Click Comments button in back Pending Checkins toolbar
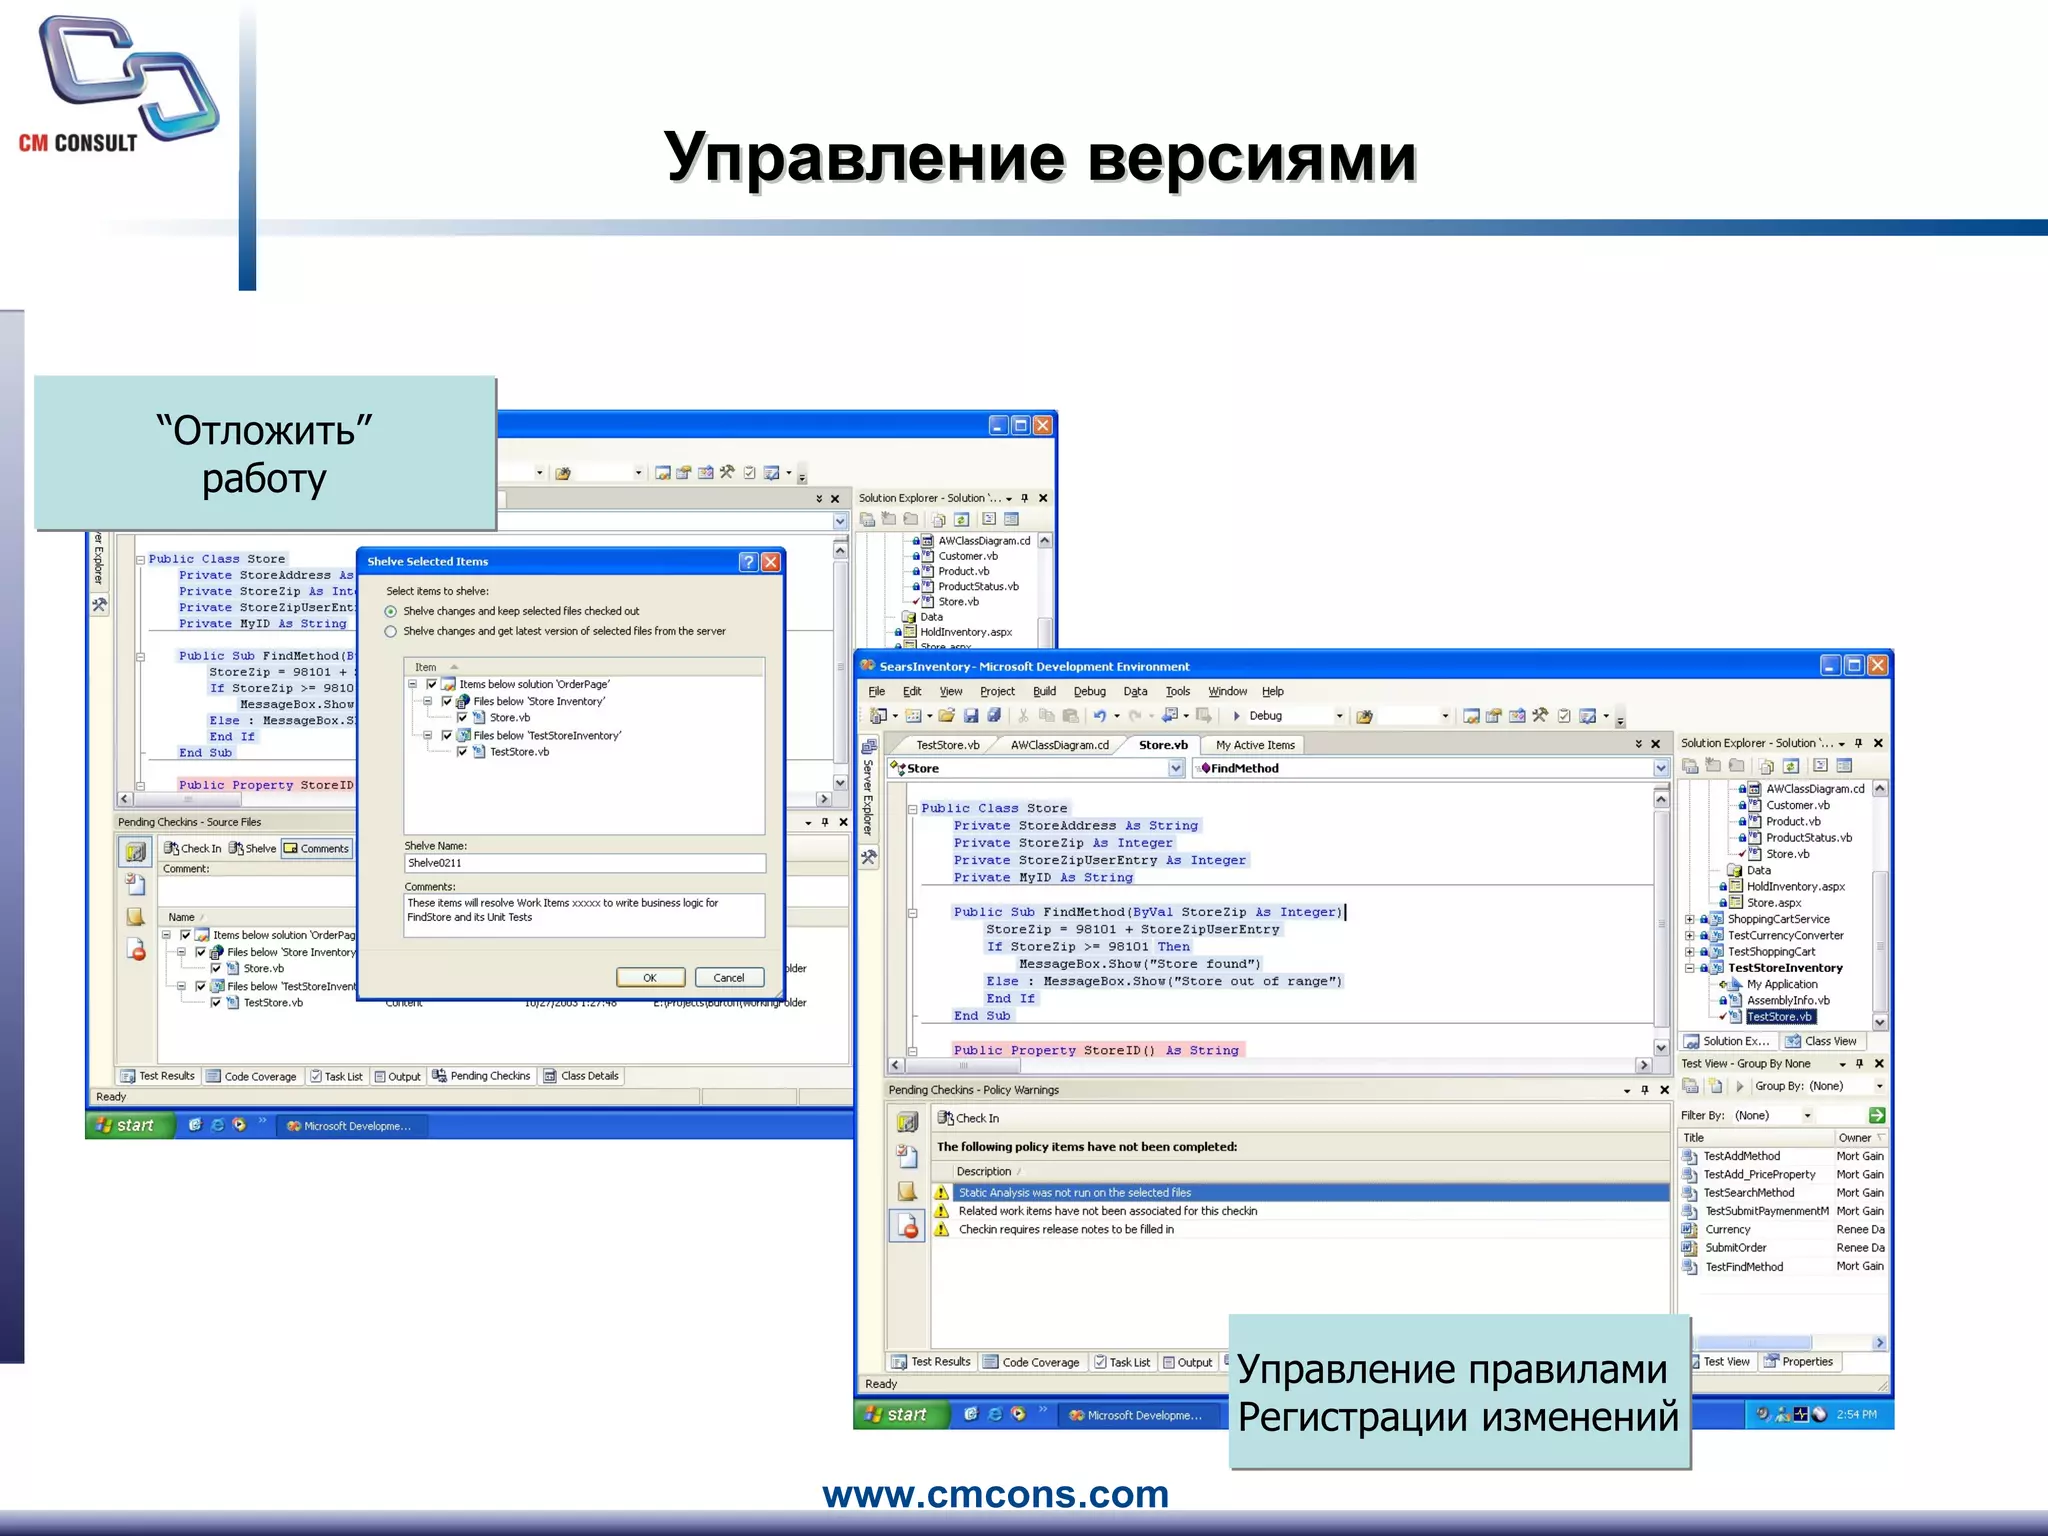 pyautogui.click(x=316, y=849)
